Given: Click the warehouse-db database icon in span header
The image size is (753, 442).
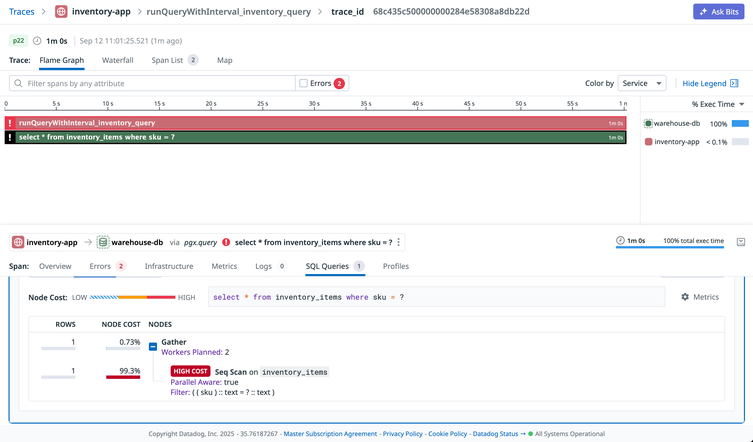Looking at the screenshot, I should (103, 242).
